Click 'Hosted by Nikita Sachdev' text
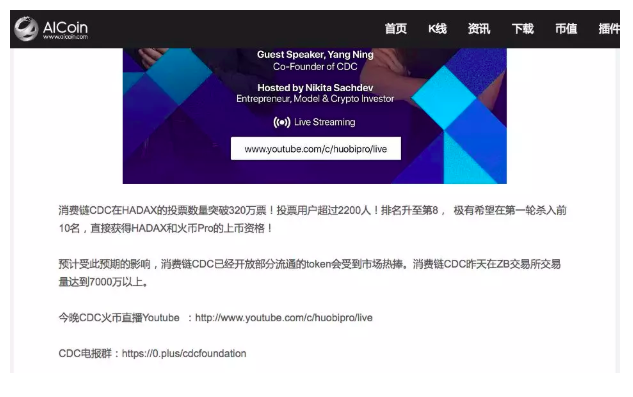The image size is (633, 397). 315,88
